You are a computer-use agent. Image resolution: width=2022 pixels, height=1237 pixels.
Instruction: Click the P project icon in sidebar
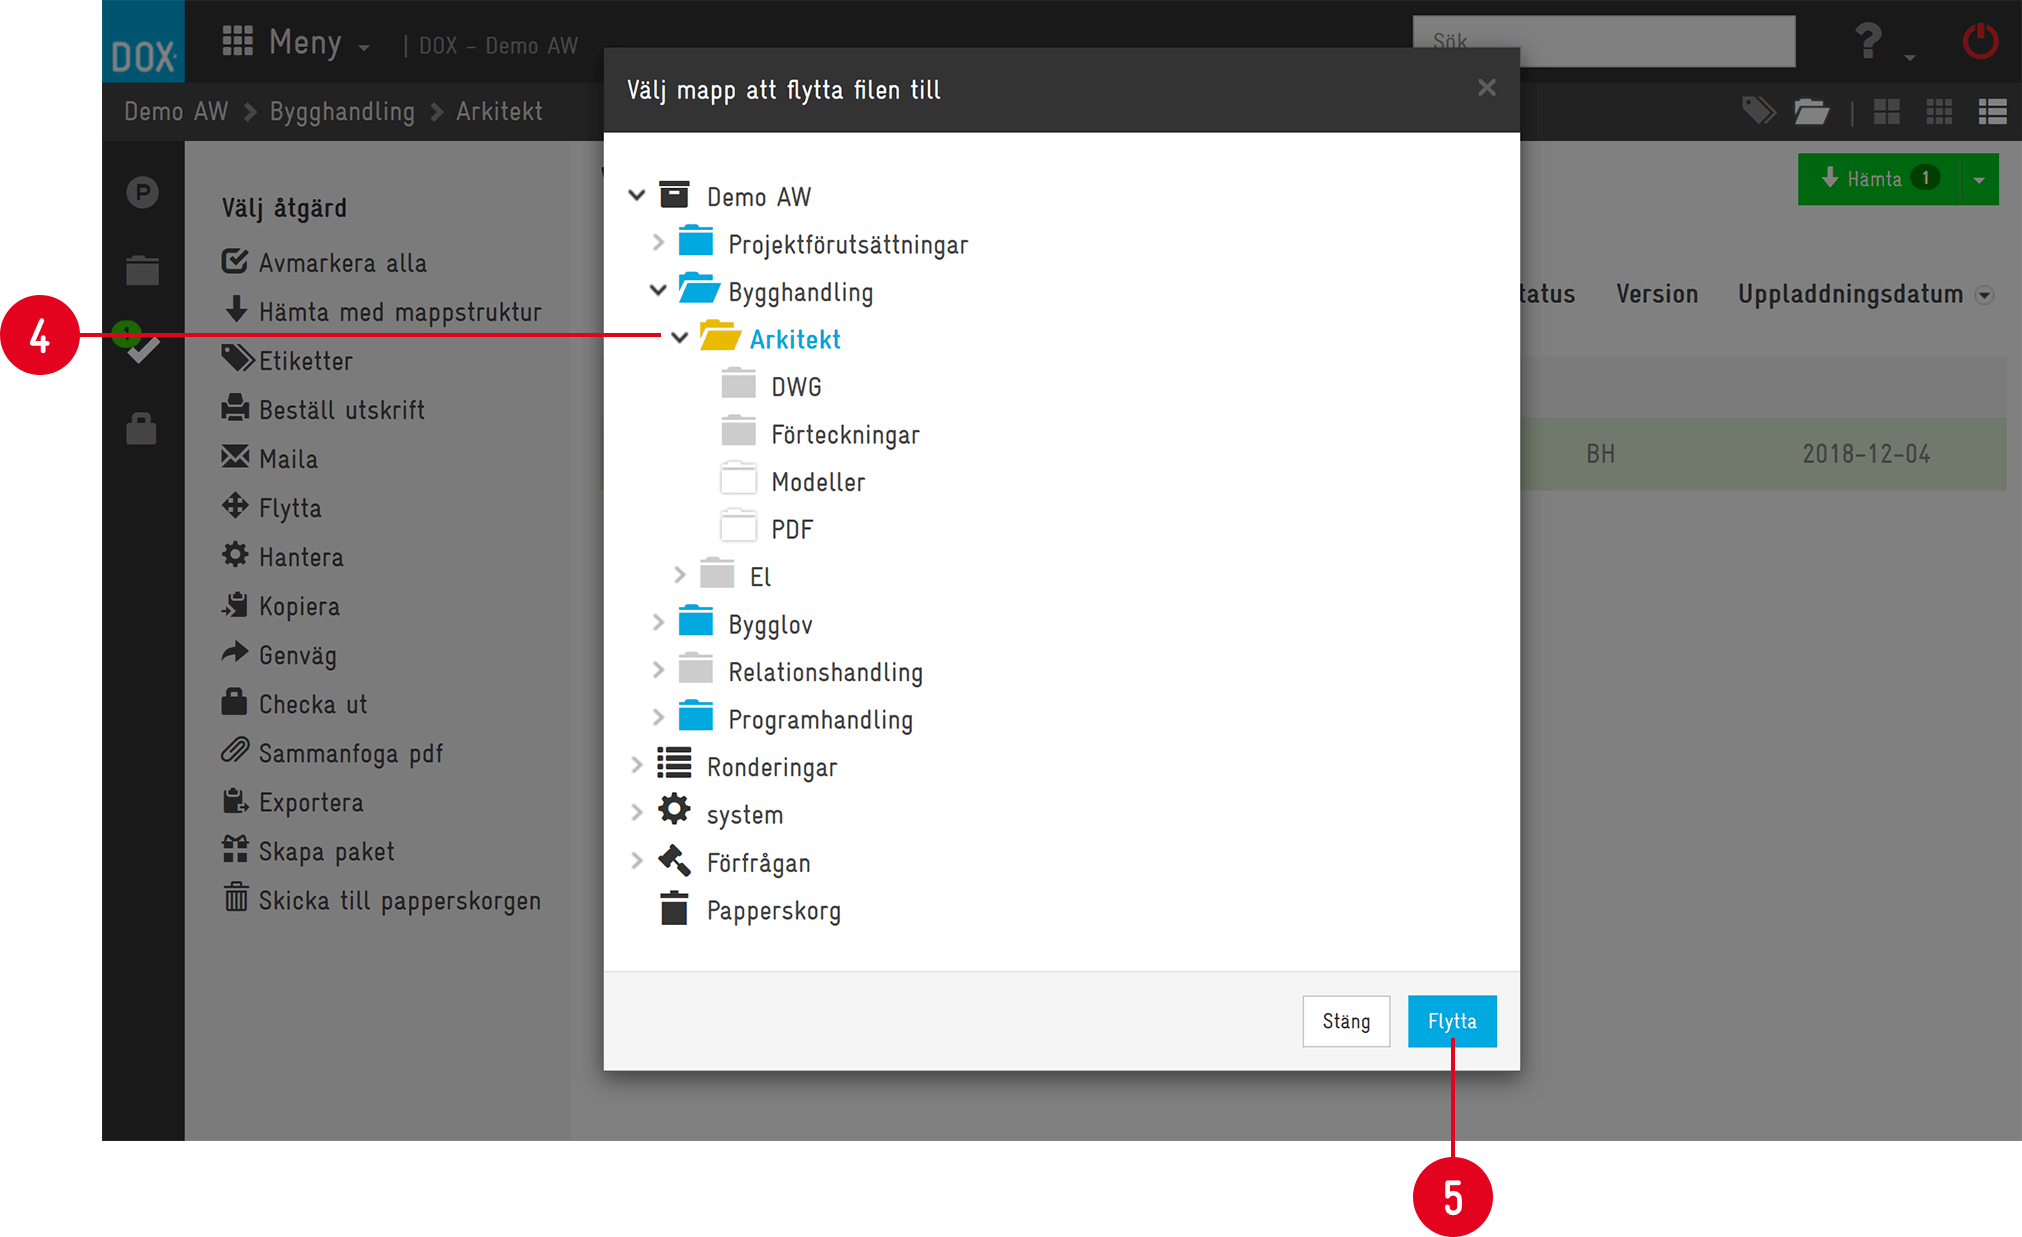click(x=143, y=191)
